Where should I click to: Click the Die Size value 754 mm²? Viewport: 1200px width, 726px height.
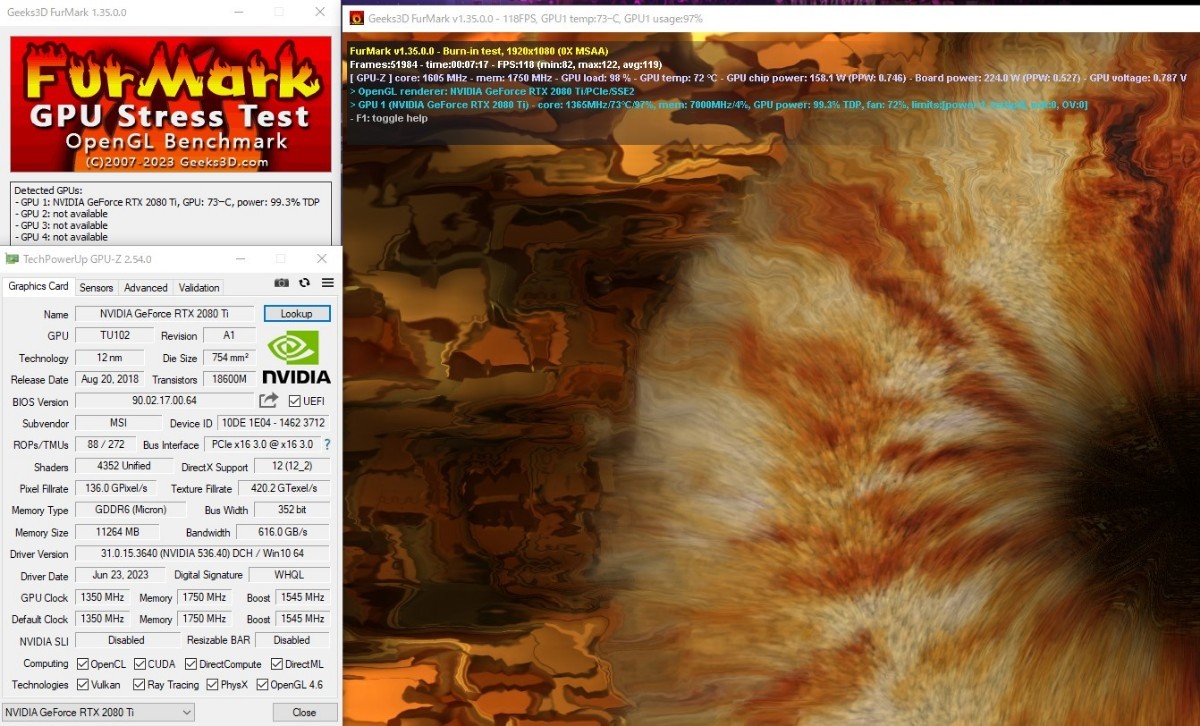point(230,357)
